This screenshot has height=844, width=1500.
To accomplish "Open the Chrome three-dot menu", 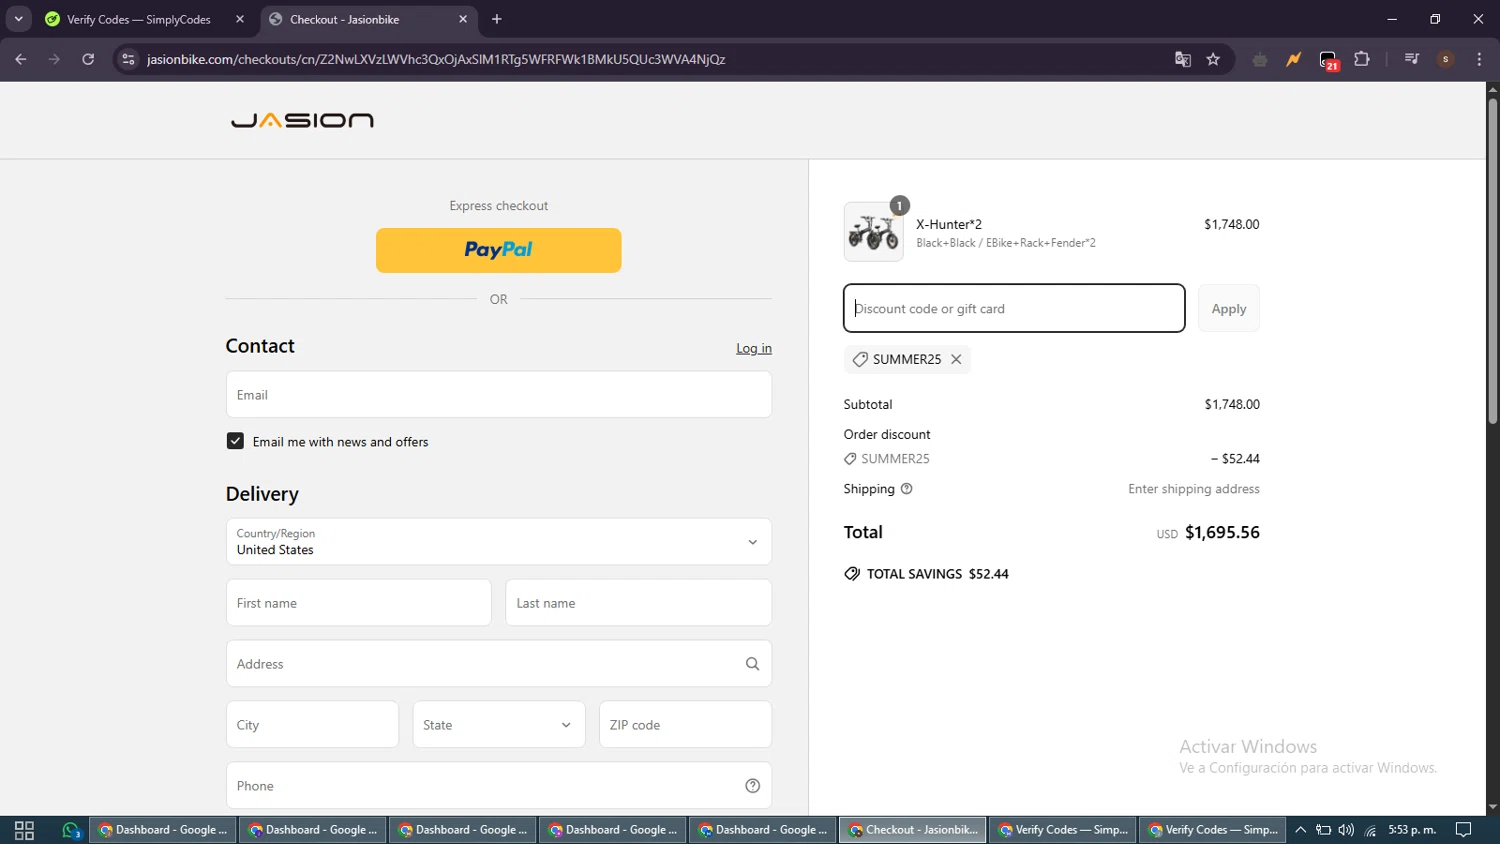I will point(1479,59).
